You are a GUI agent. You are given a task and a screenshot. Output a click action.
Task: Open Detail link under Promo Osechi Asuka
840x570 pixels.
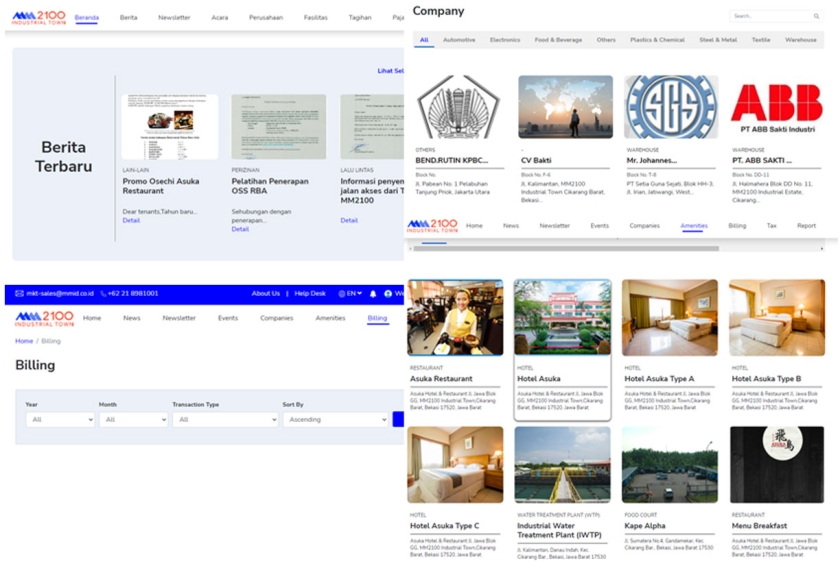131,220
